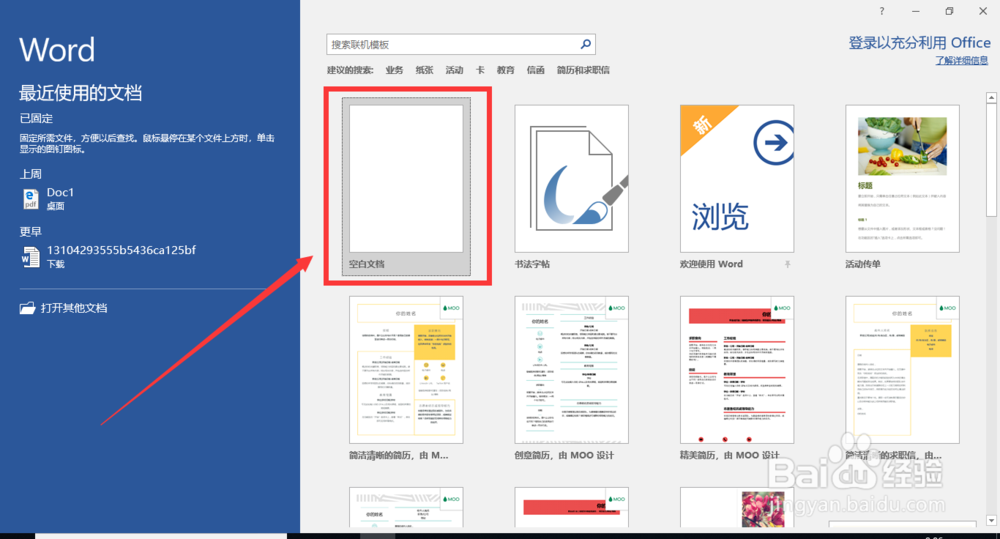
Task: Restore down the Word window
Action: pos(949,11)
